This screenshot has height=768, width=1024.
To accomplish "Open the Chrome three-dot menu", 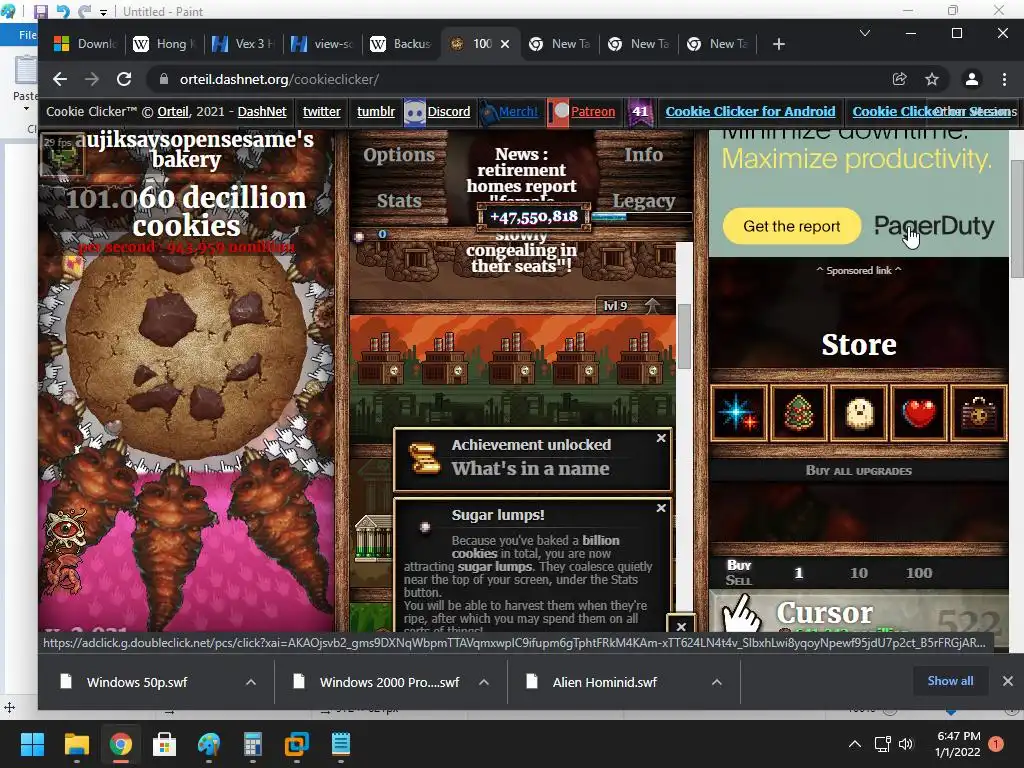I will coord(1004,80).
